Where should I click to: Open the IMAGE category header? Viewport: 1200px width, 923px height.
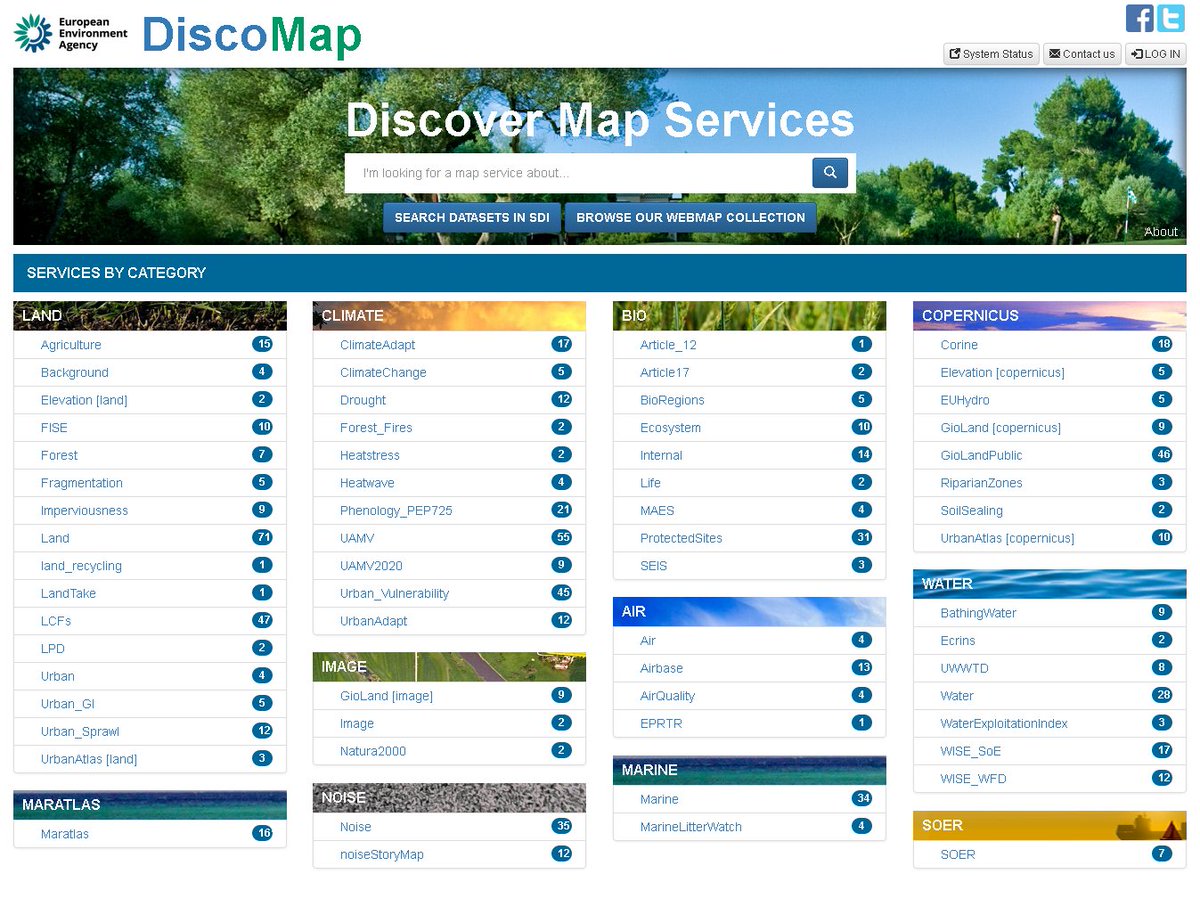[449, 667]
